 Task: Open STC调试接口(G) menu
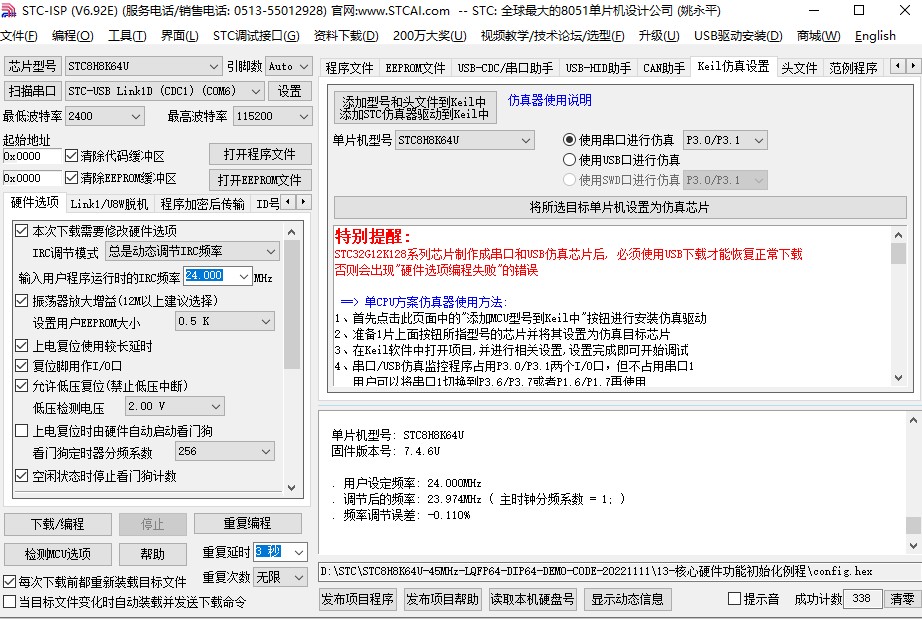(256, 36)
